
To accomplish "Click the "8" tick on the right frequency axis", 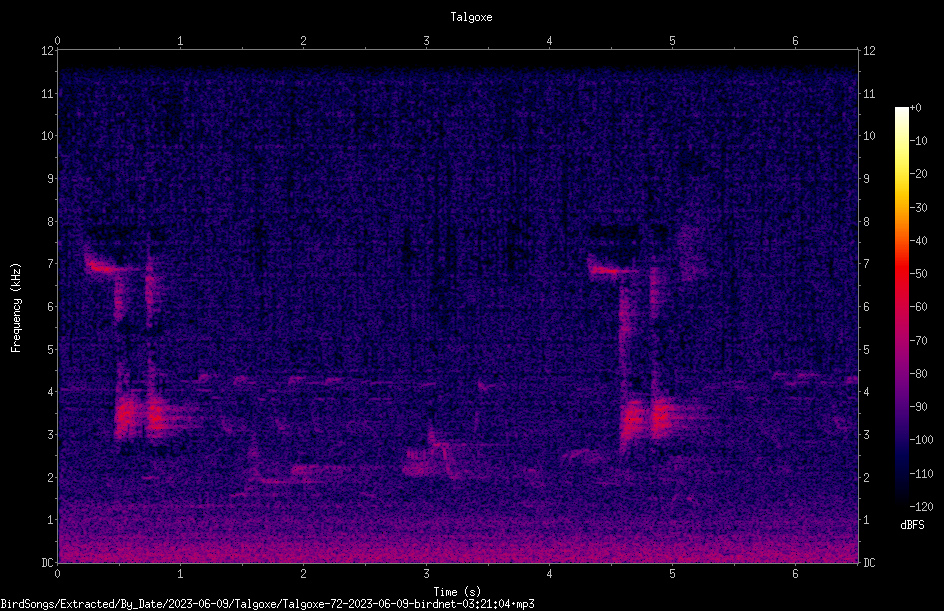I will point(866,222).
